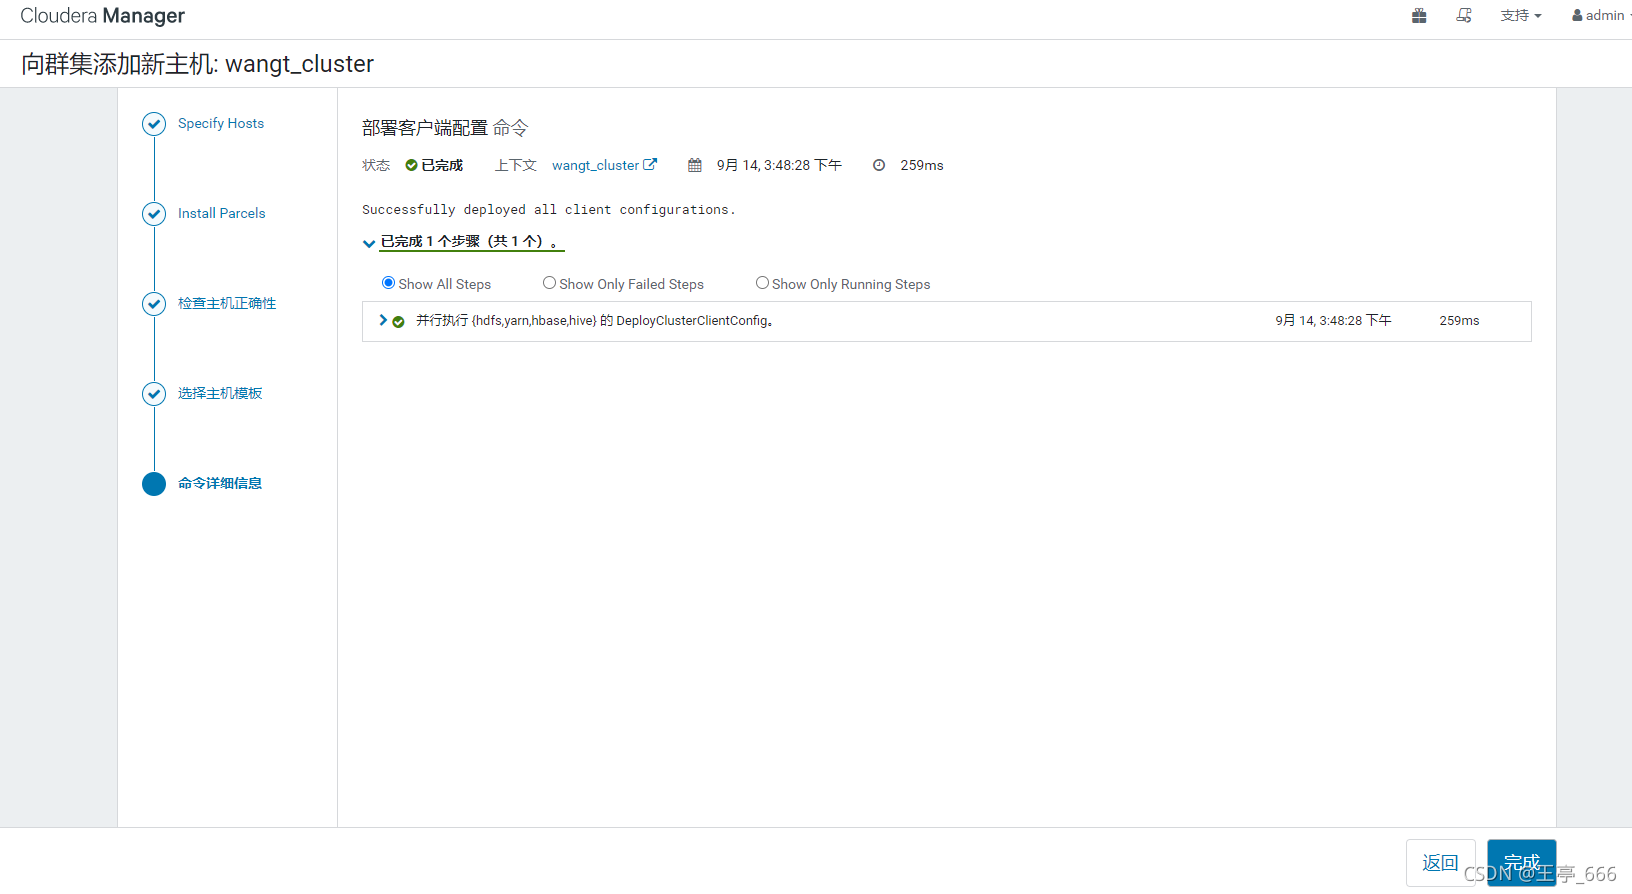
Task: Expand the DeployClusterClientConfig step row
Action: point(383,320)
